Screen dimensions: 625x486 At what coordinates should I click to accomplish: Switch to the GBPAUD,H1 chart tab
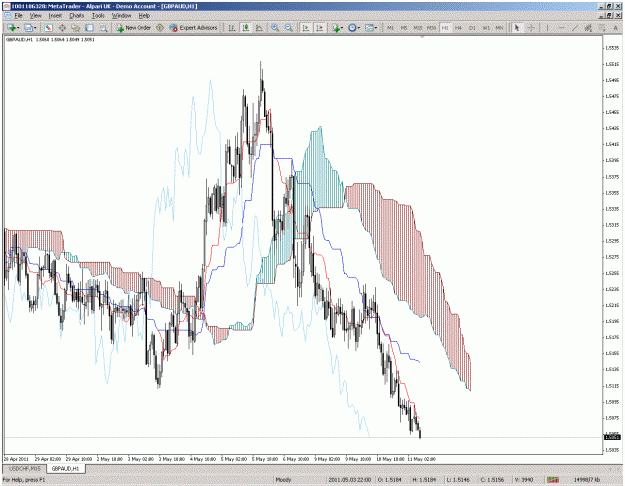click(66, 468)
